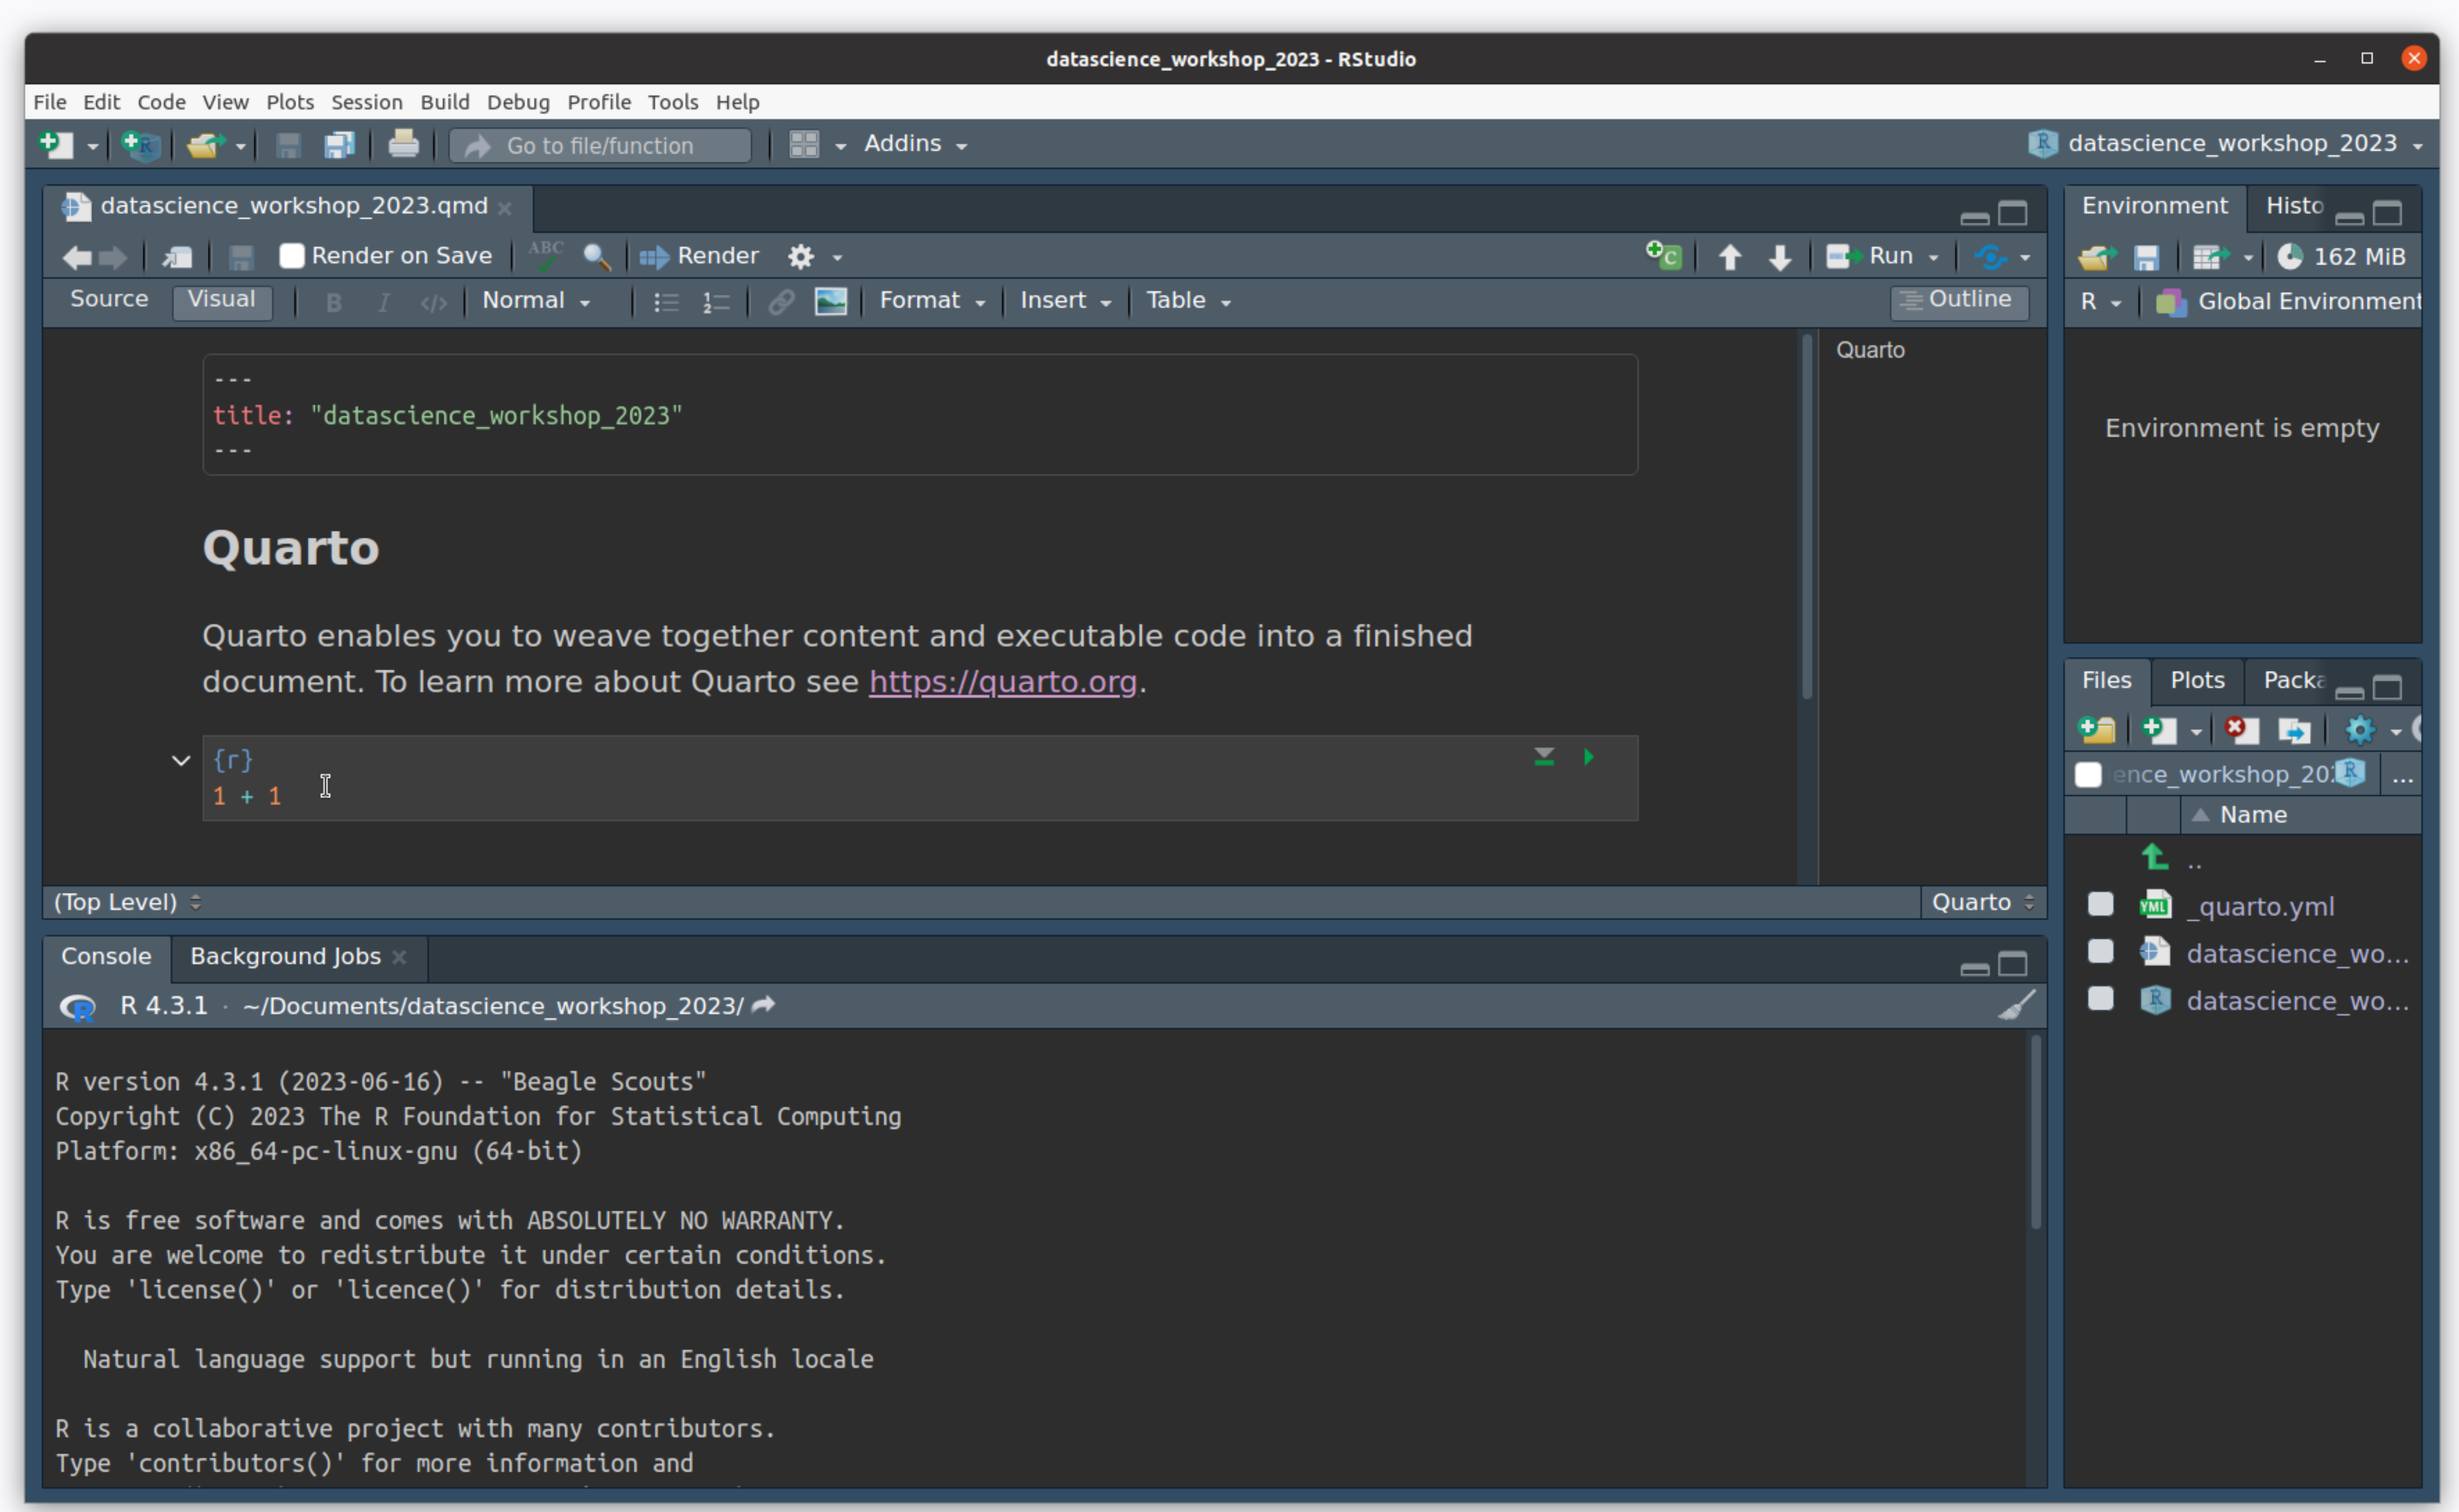
Task: Click the Render button
Action: 699,256
